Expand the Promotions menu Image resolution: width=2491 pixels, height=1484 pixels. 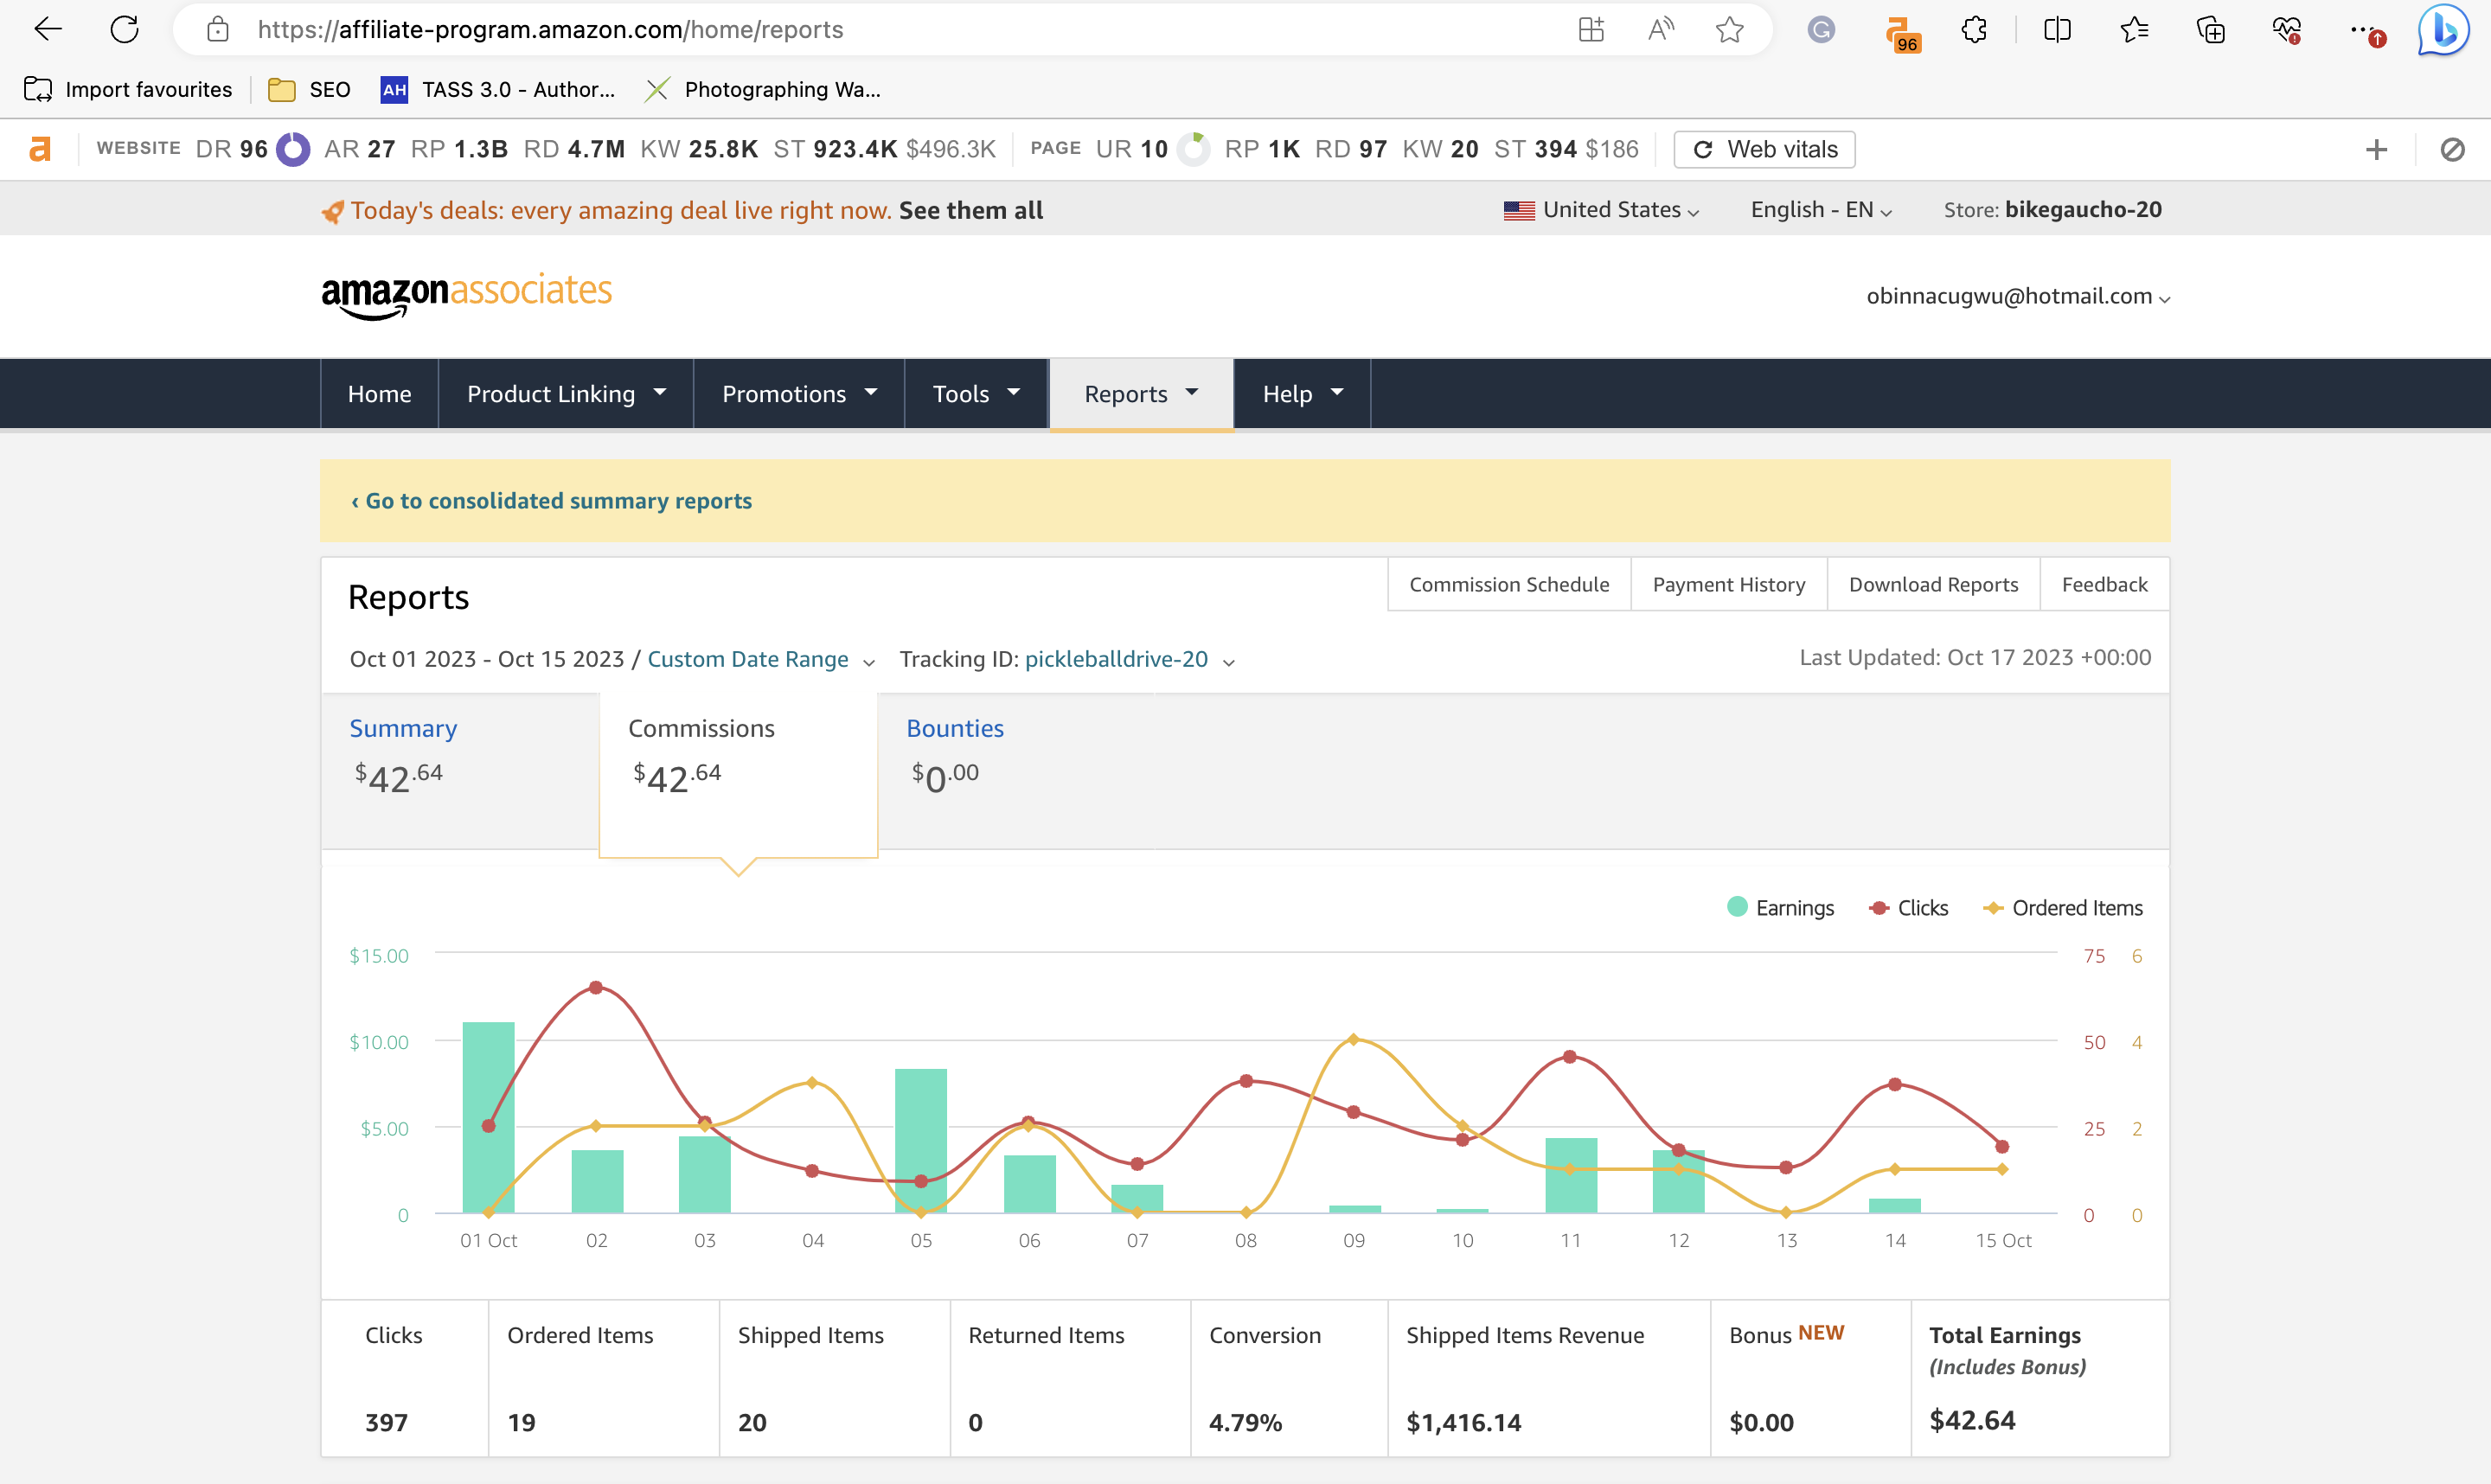pos(799,394)
